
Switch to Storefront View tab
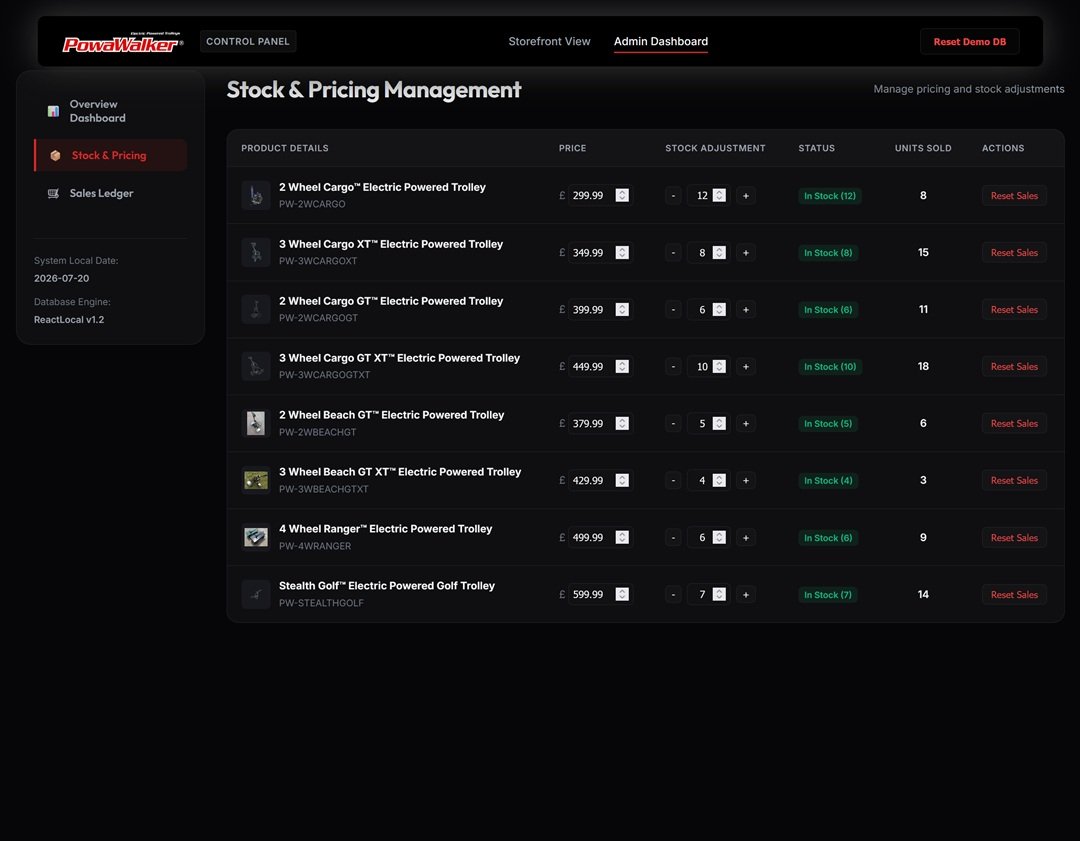549,41
